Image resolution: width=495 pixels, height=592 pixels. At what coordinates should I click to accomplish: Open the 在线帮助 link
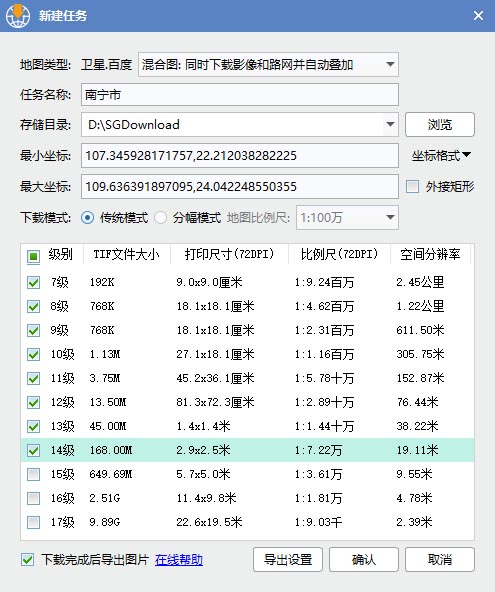point(179,560)
